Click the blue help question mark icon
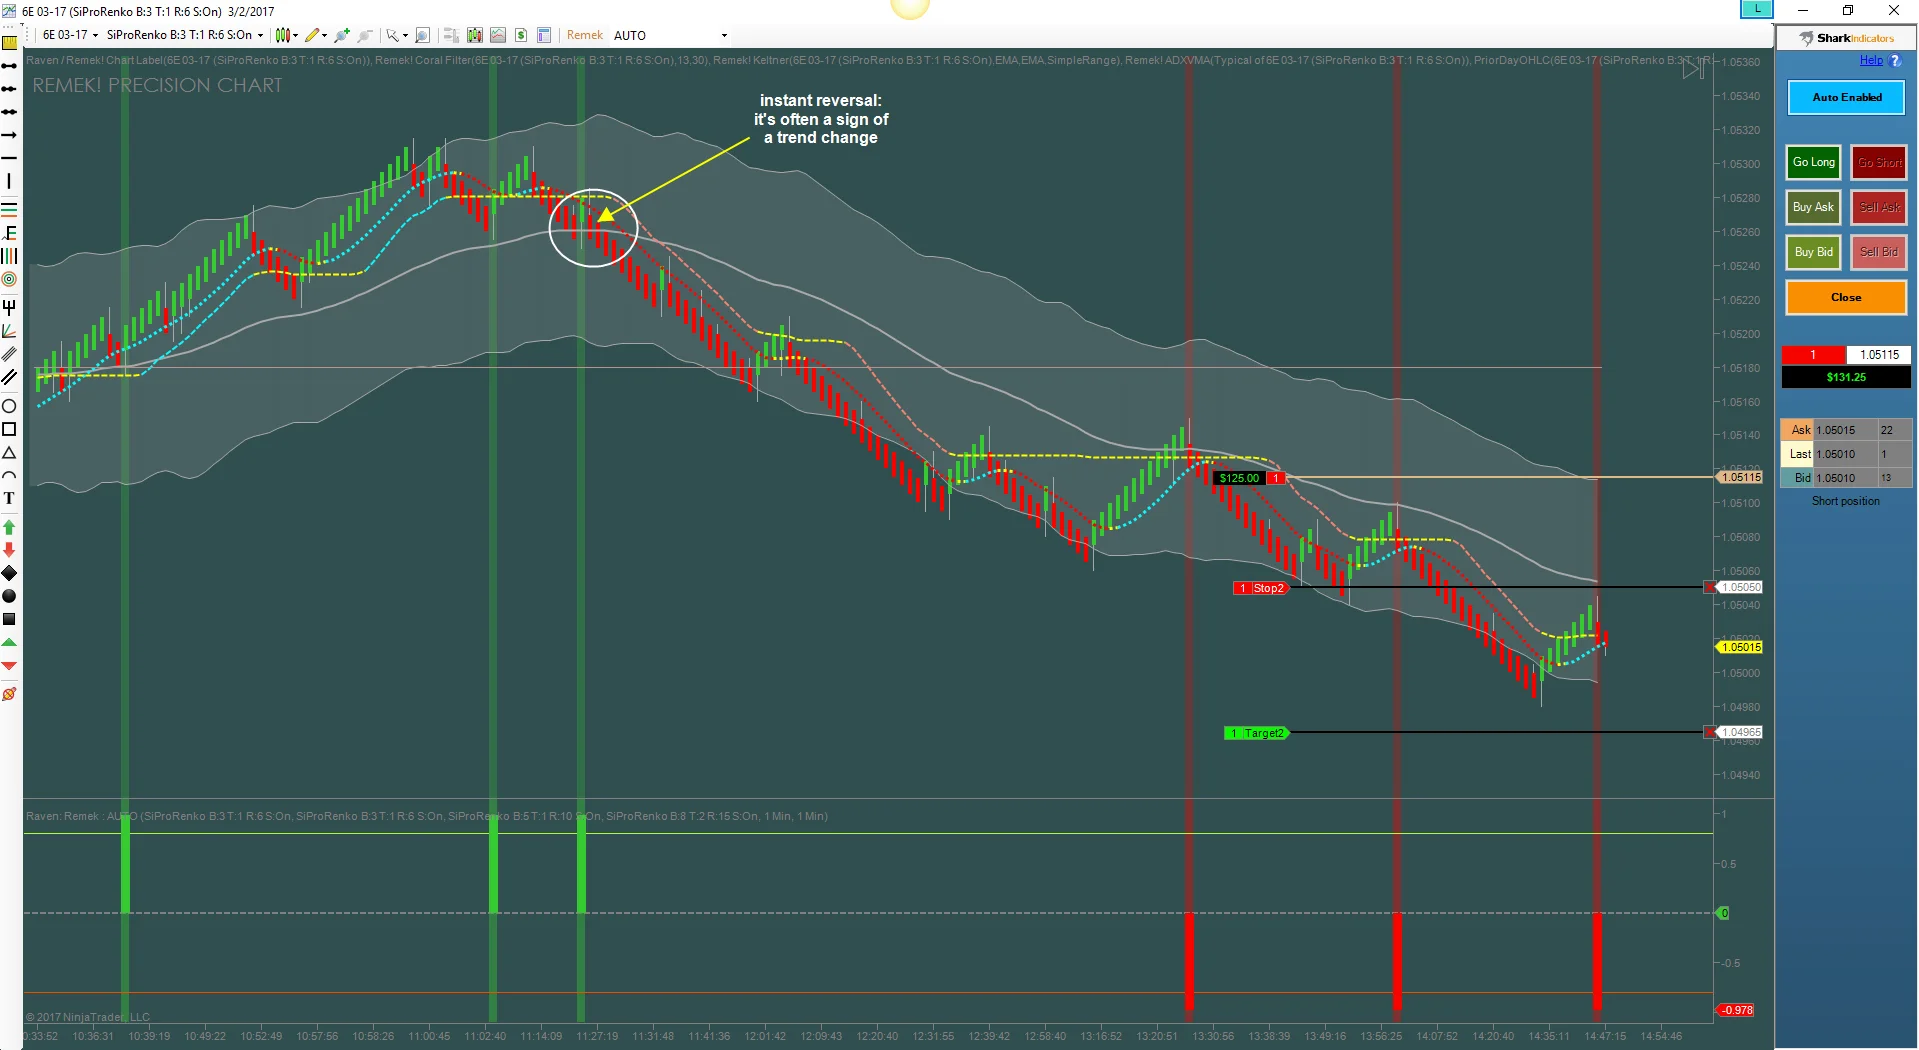Image resolution: width=1919 pixels, height=1050 pixels. (1895, 61)
